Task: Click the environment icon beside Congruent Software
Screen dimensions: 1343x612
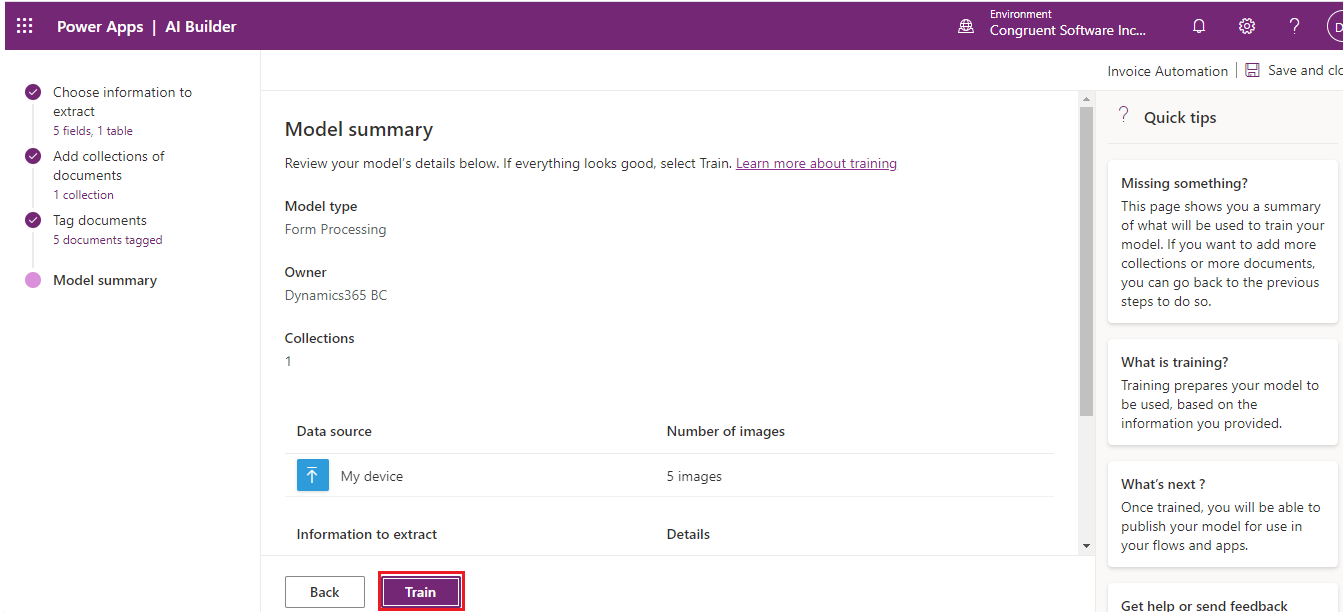Action: [966, 27]
